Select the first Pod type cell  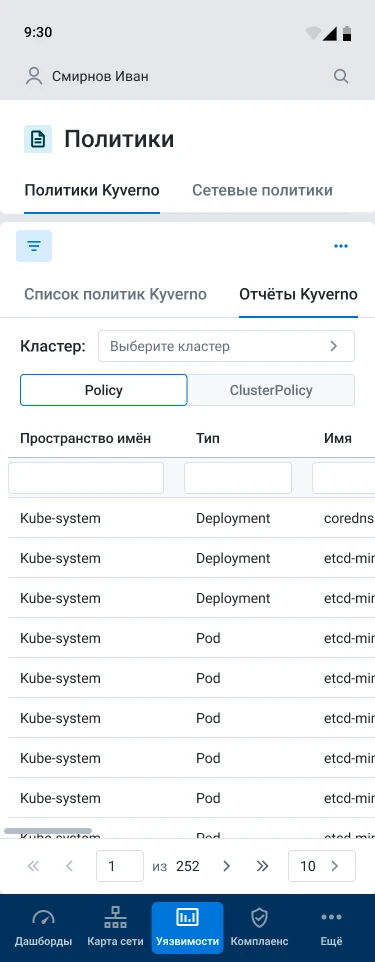click(208, 638)
